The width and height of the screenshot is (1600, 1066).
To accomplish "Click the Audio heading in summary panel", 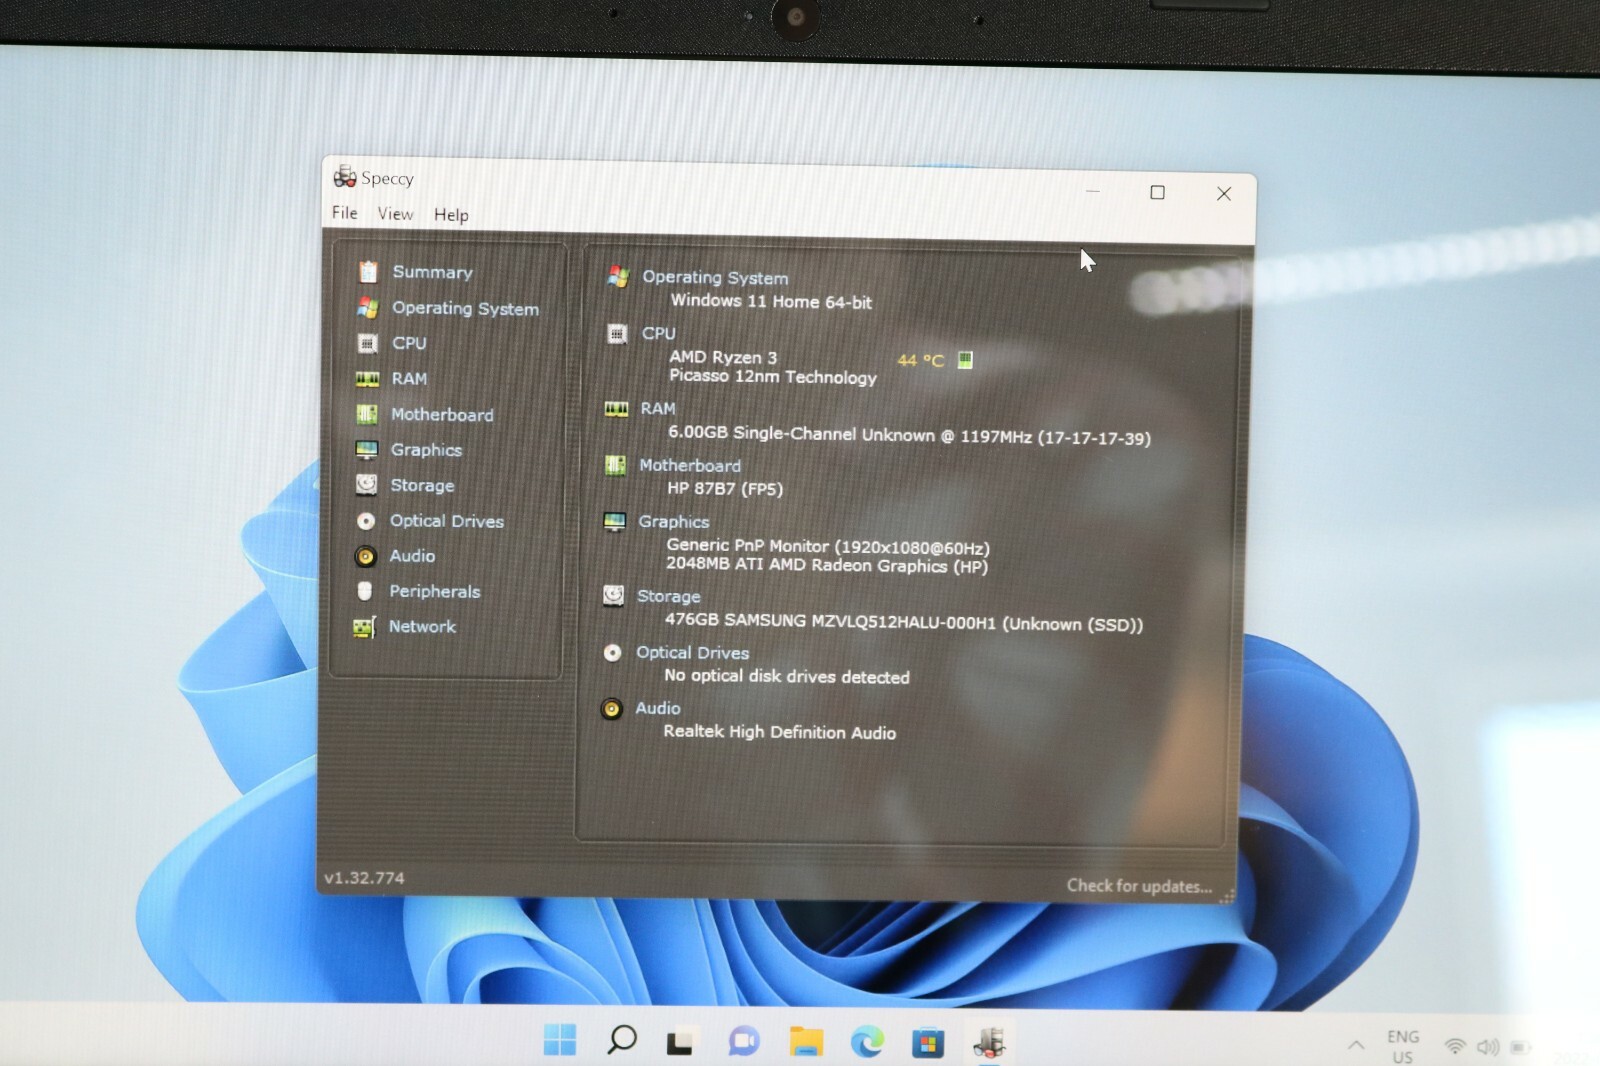I will pos(658,708).
